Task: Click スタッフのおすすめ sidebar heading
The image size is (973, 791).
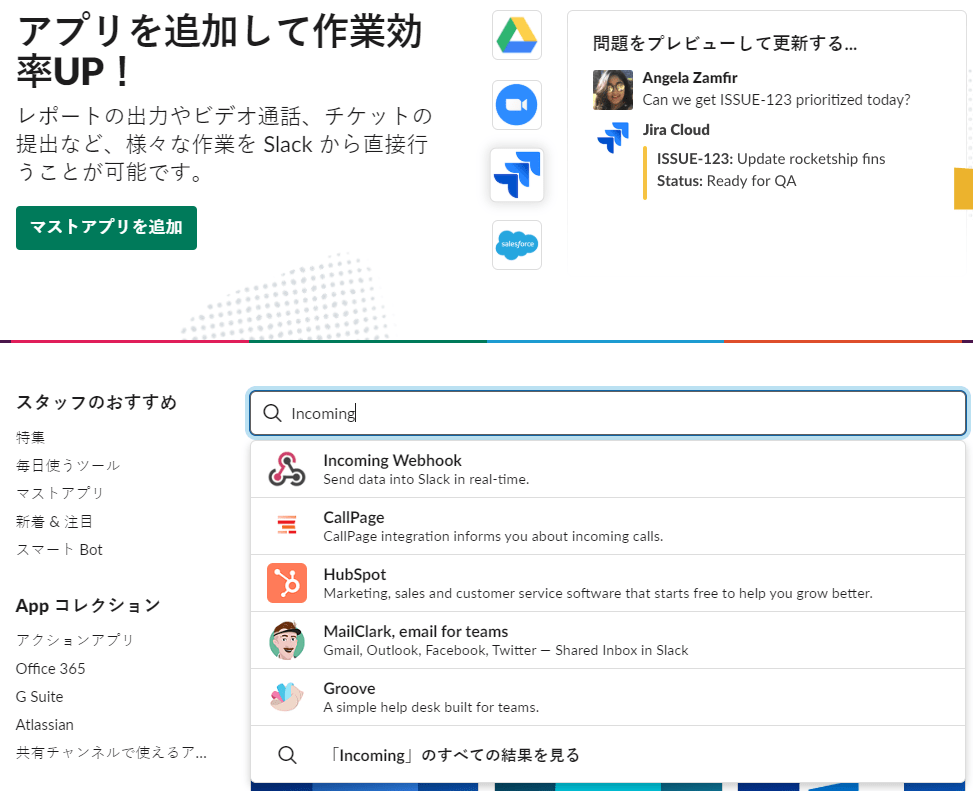Action: click(x=96, y=403)
